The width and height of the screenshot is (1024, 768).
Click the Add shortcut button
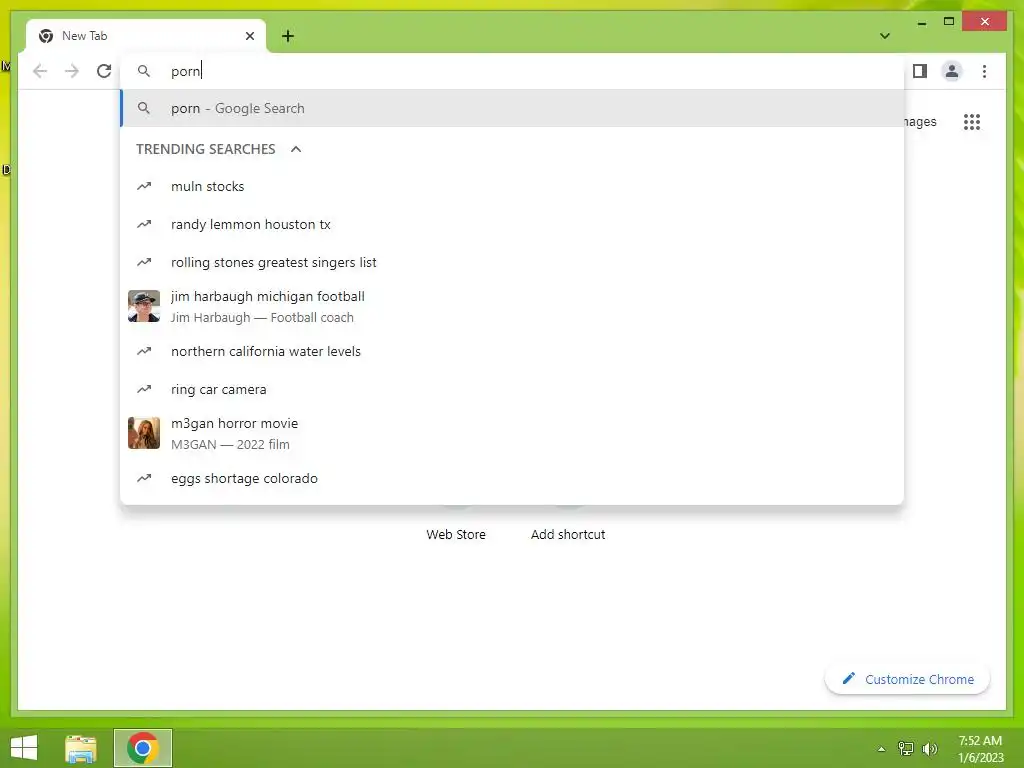point(568,534)
